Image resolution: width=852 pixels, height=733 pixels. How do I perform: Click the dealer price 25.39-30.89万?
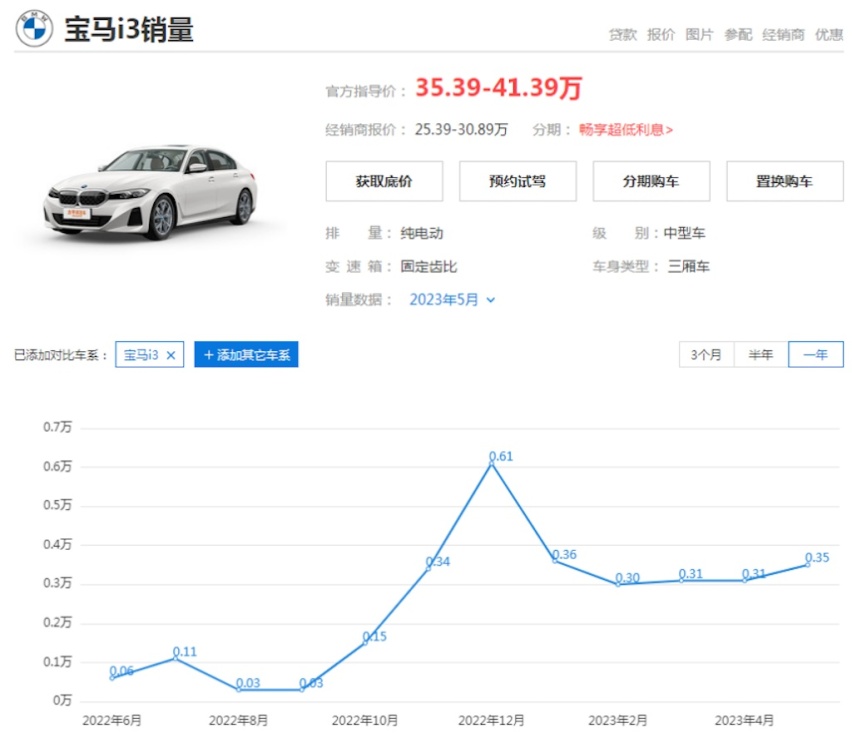[x=461, y=130]
